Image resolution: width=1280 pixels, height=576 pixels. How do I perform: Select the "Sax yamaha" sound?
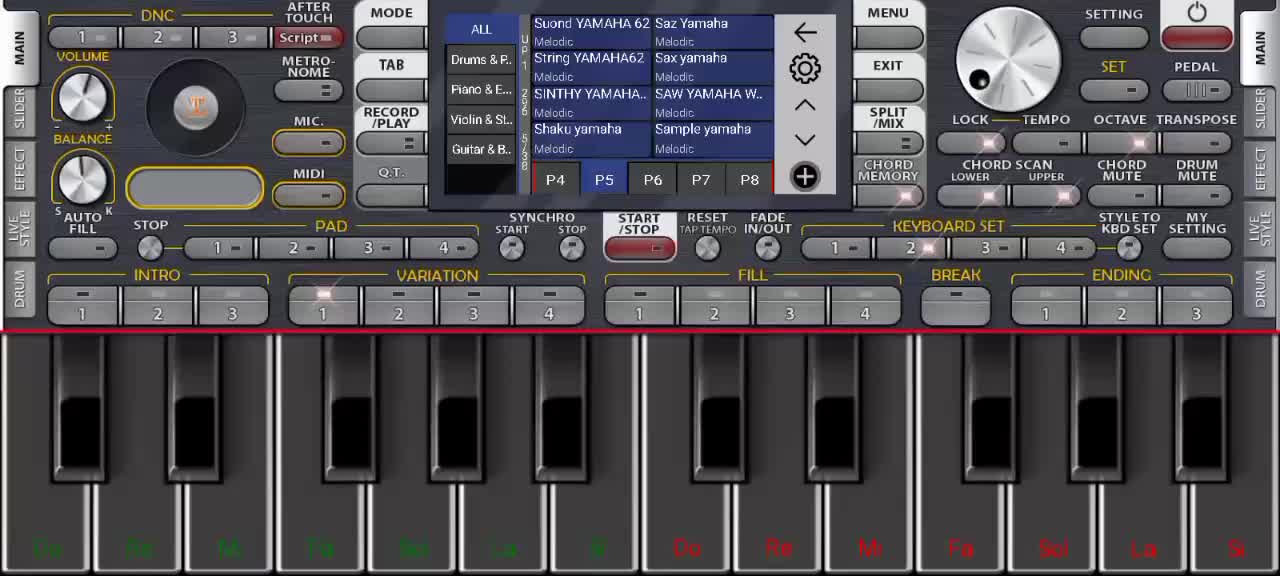(713, 68)
